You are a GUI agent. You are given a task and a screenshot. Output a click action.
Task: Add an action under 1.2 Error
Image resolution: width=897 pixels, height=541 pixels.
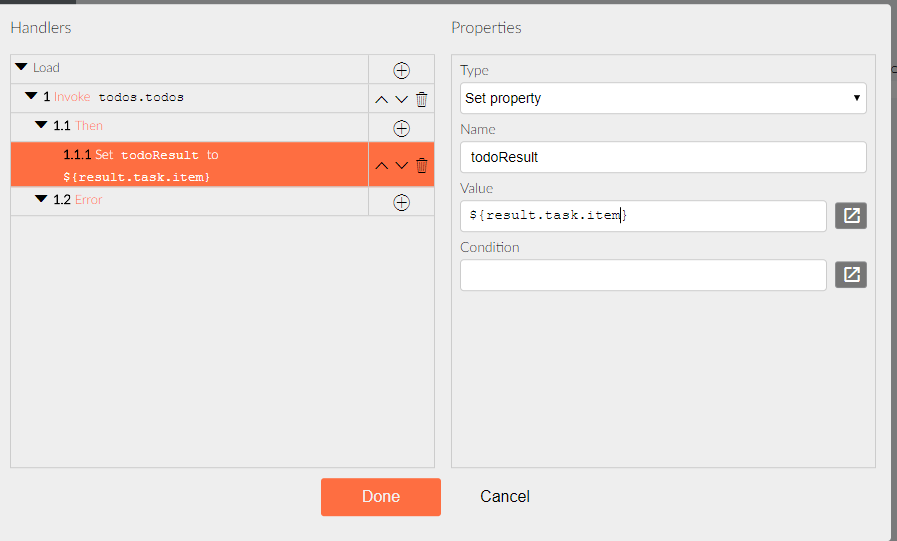401,202
